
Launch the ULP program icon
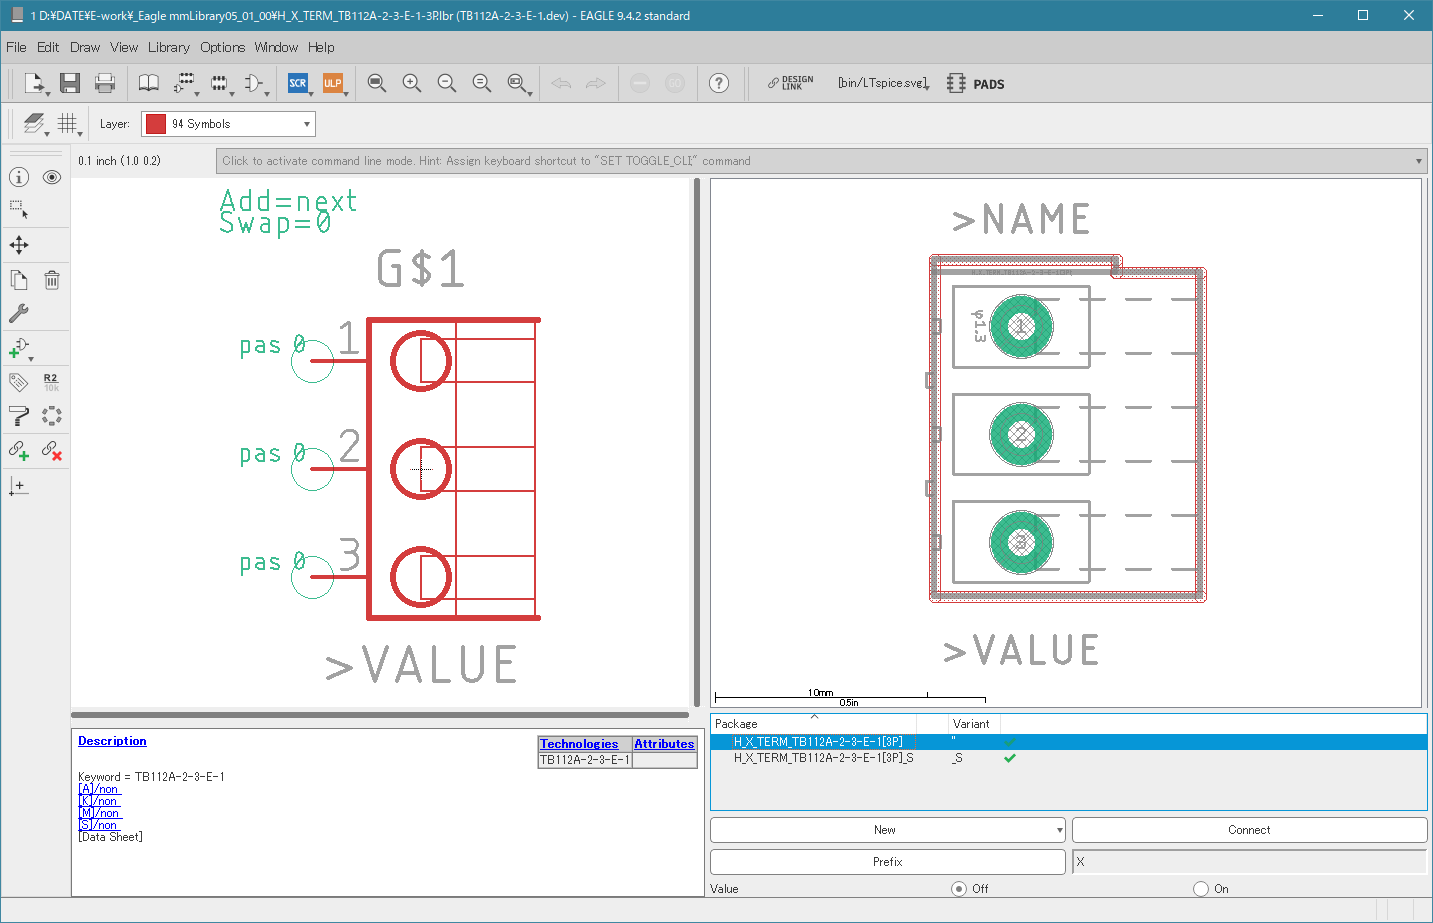coord(333,83)
